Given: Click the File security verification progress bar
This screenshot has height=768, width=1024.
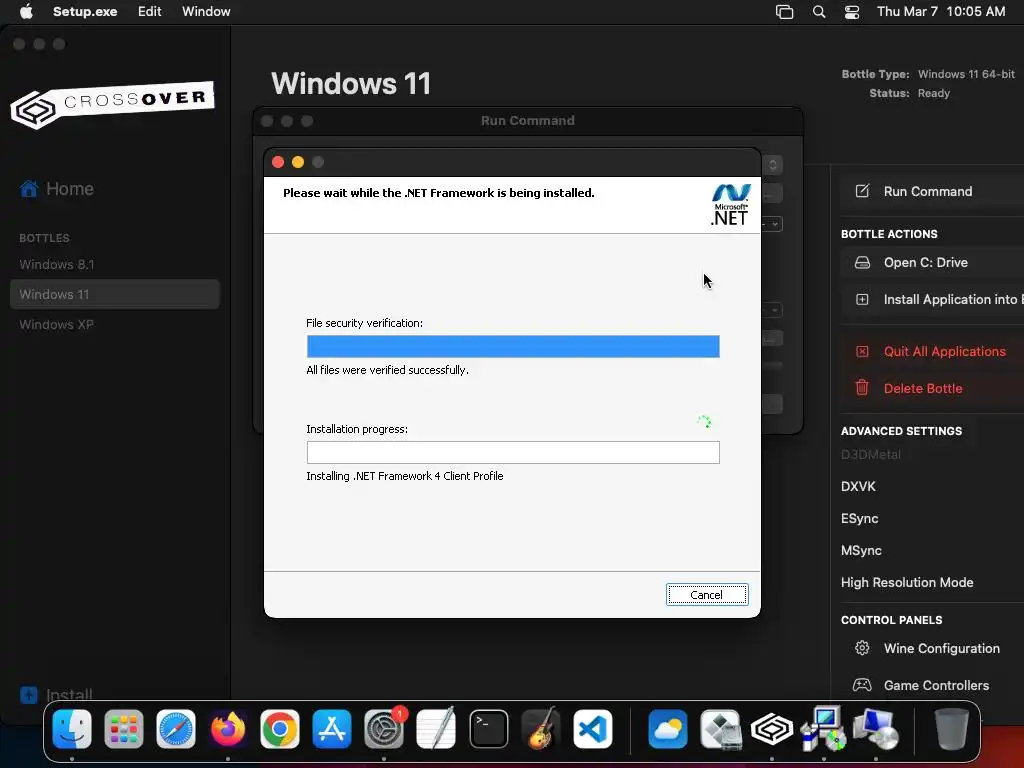Looking at the screenshot, I should click(x=513, y=346).
